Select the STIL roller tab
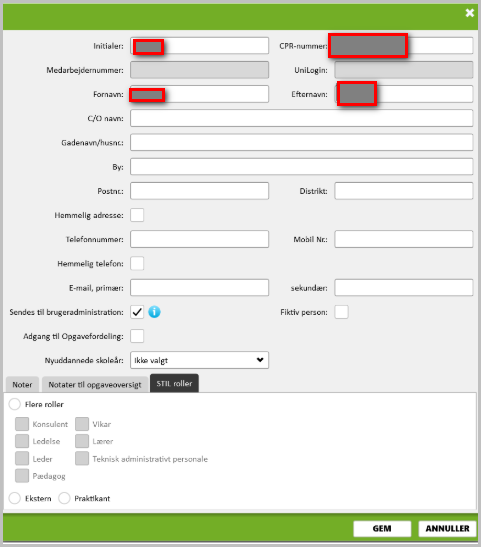 point(174,383)
